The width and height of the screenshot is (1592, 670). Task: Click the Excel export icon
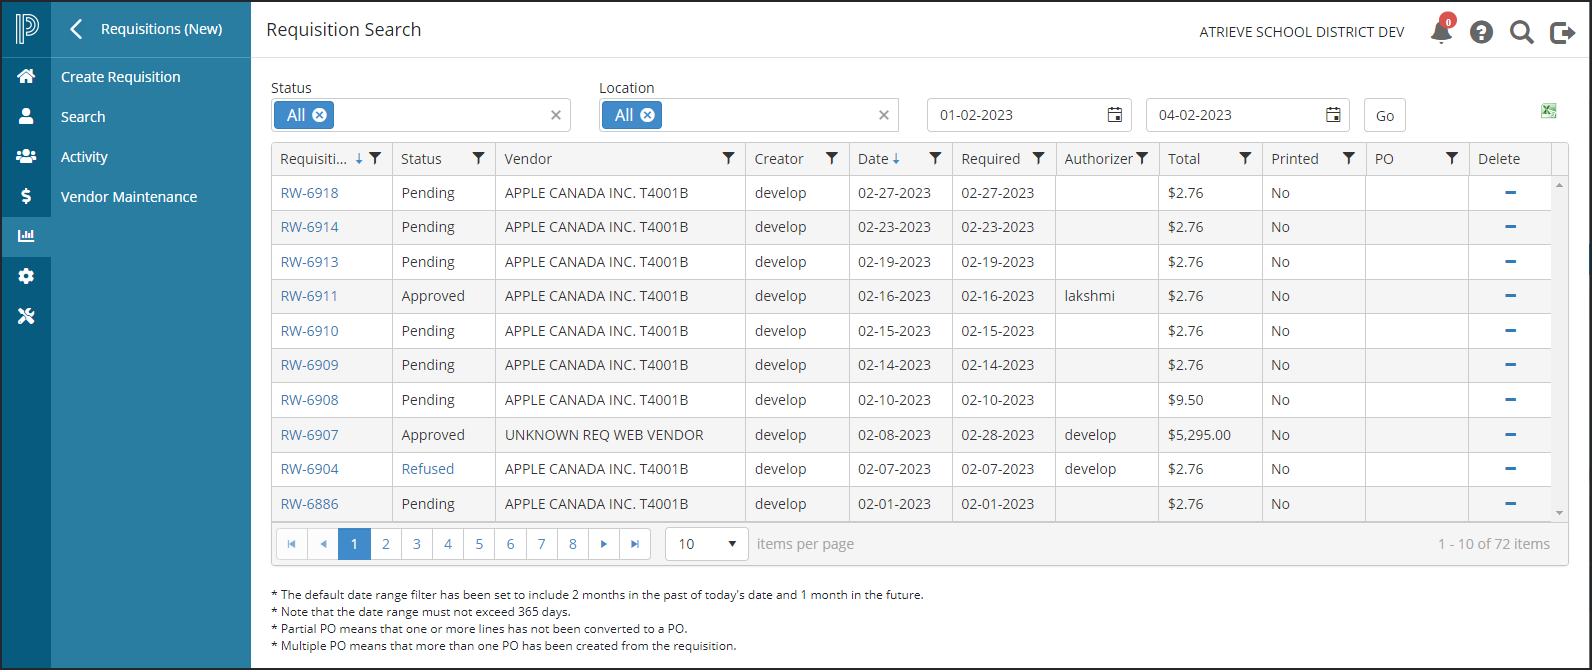pyautogui.click(x=1548, y=111)
